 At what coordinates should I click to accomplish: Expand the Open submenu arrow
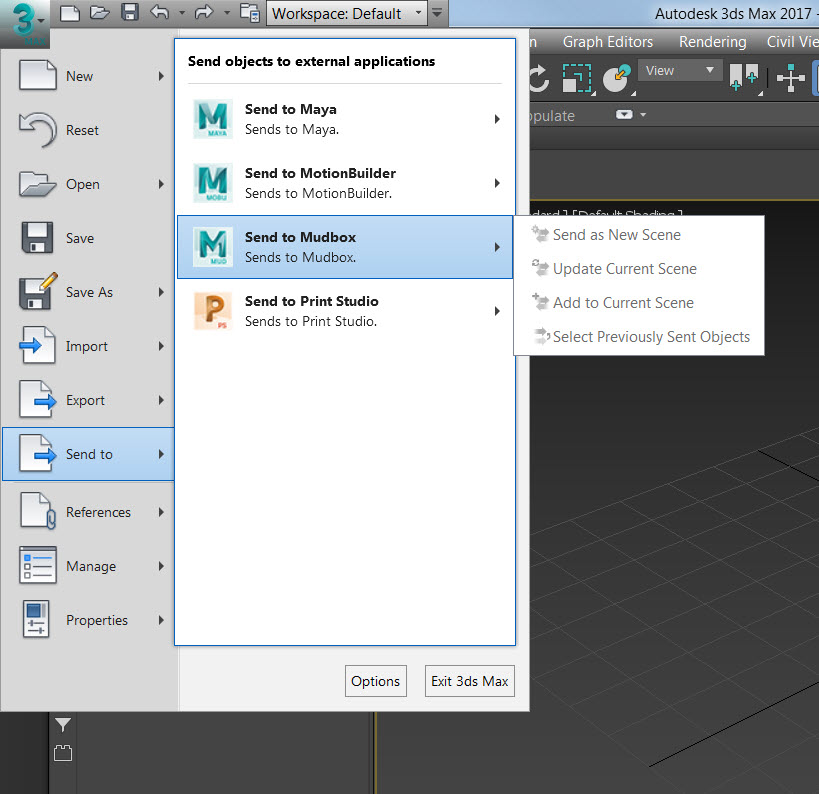point(161,184)
